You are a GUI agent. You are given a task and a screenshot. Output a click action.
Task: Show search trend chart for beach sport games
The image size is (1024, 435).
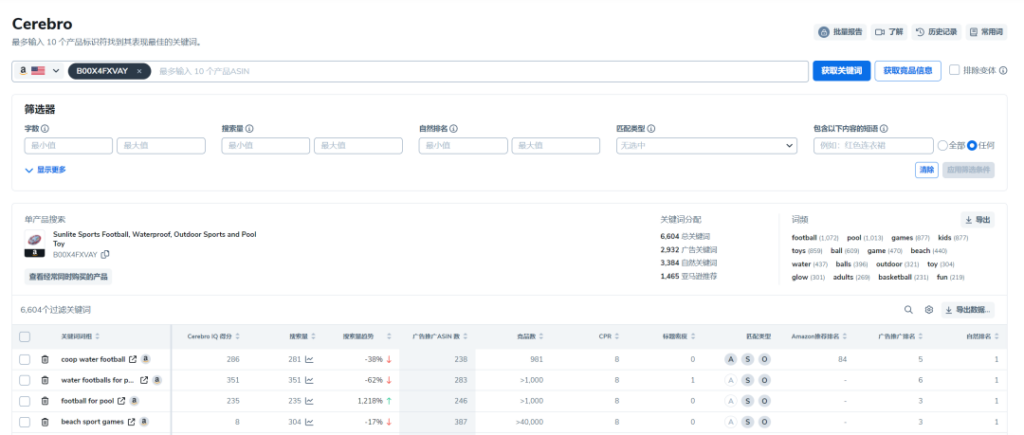pyautogui.click(x=310, y=422)
